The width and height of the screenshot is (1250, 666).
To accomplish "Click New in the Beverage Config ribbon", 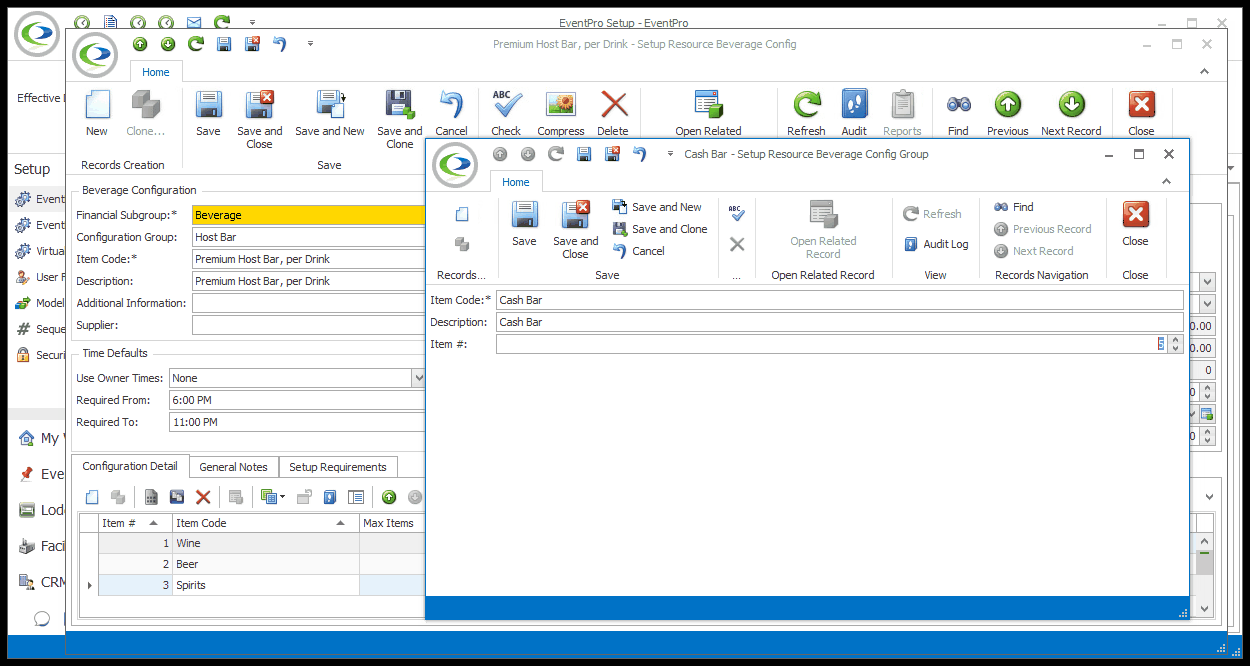I will coord(97,113).
